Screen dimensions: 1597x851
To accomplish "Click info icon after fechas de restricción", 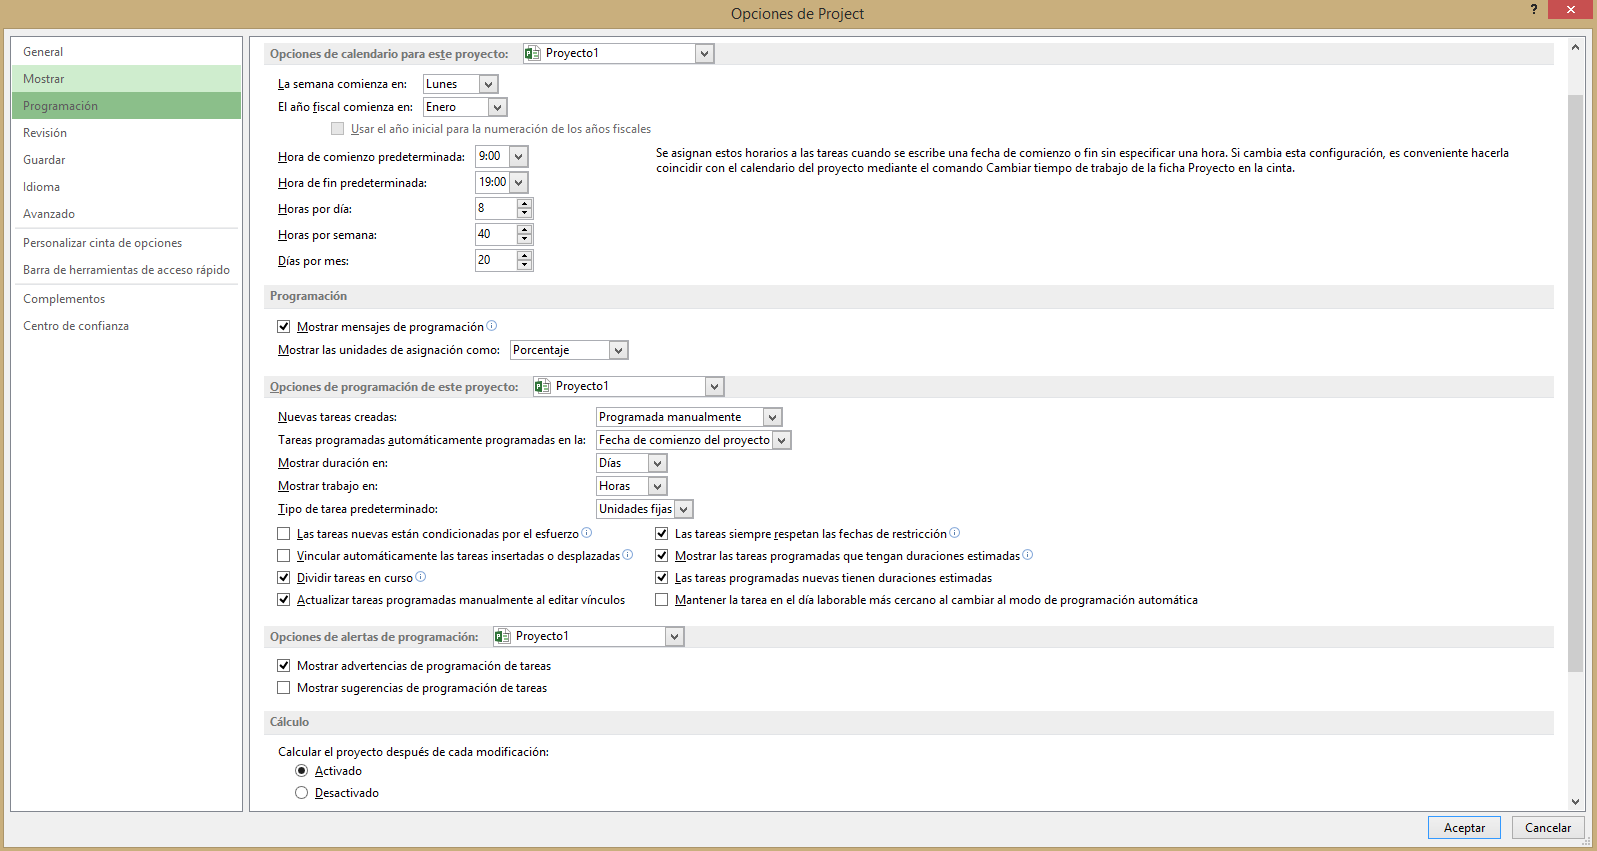I will pos(955,533).
